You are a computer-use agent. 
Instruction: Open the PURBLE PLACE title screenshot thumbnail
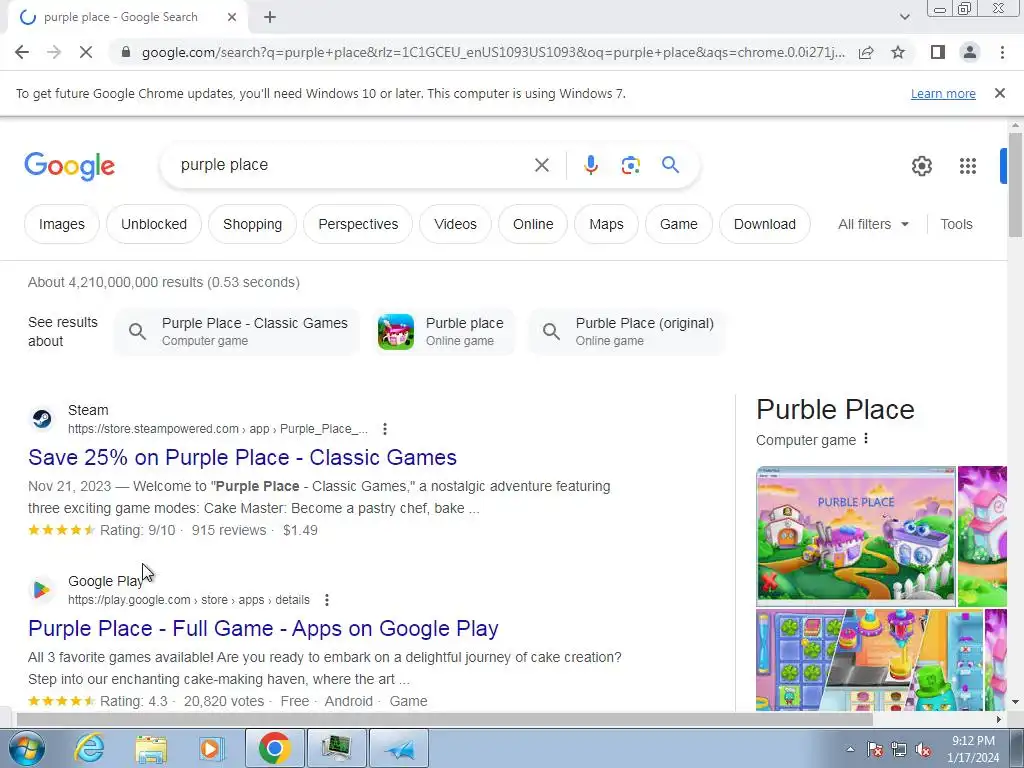point(856,536)
